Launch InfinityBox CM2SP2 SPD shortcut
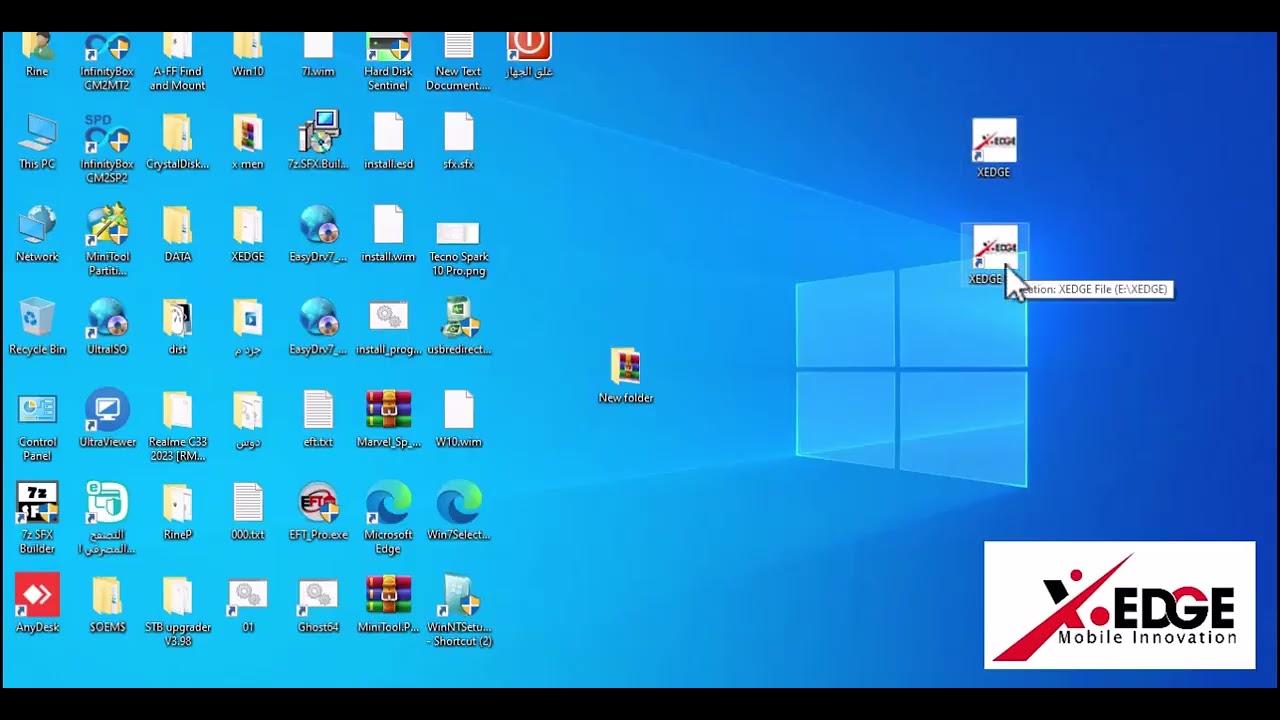 (x=107, y=149)
